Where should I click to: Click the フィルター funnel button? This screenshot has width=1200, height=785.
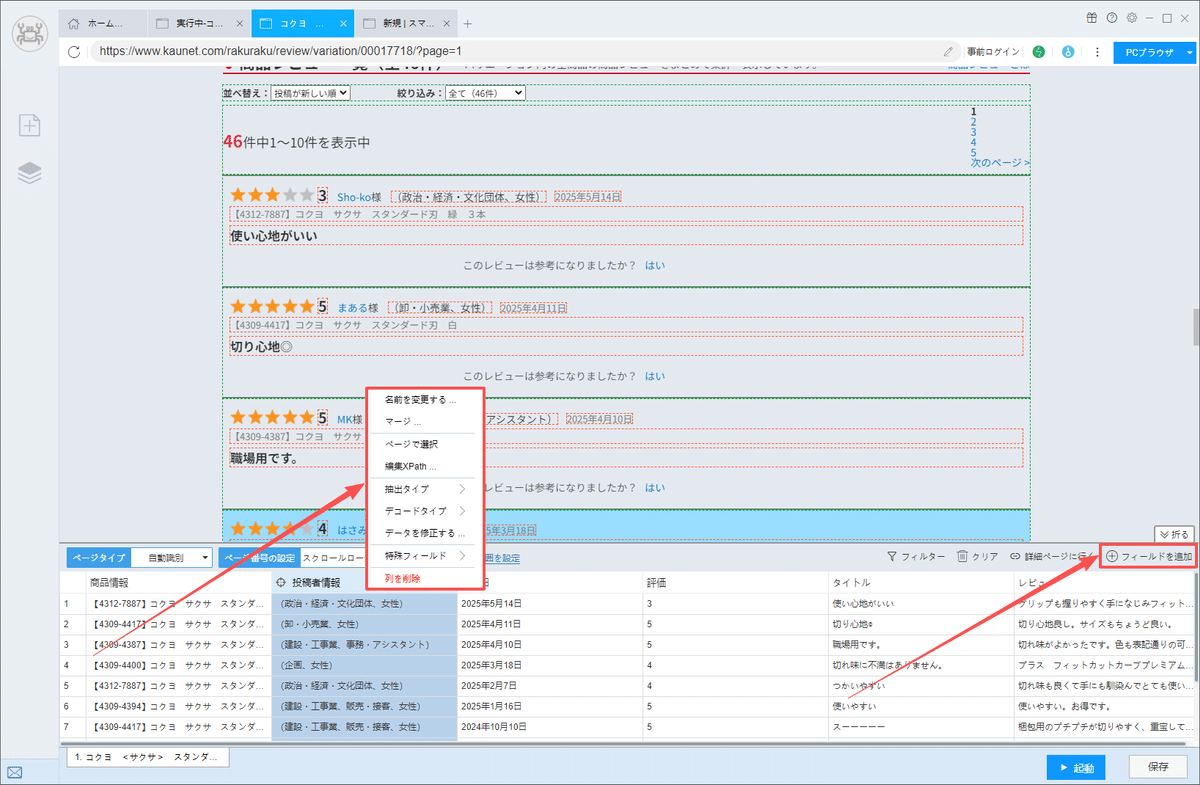point(916,556)
